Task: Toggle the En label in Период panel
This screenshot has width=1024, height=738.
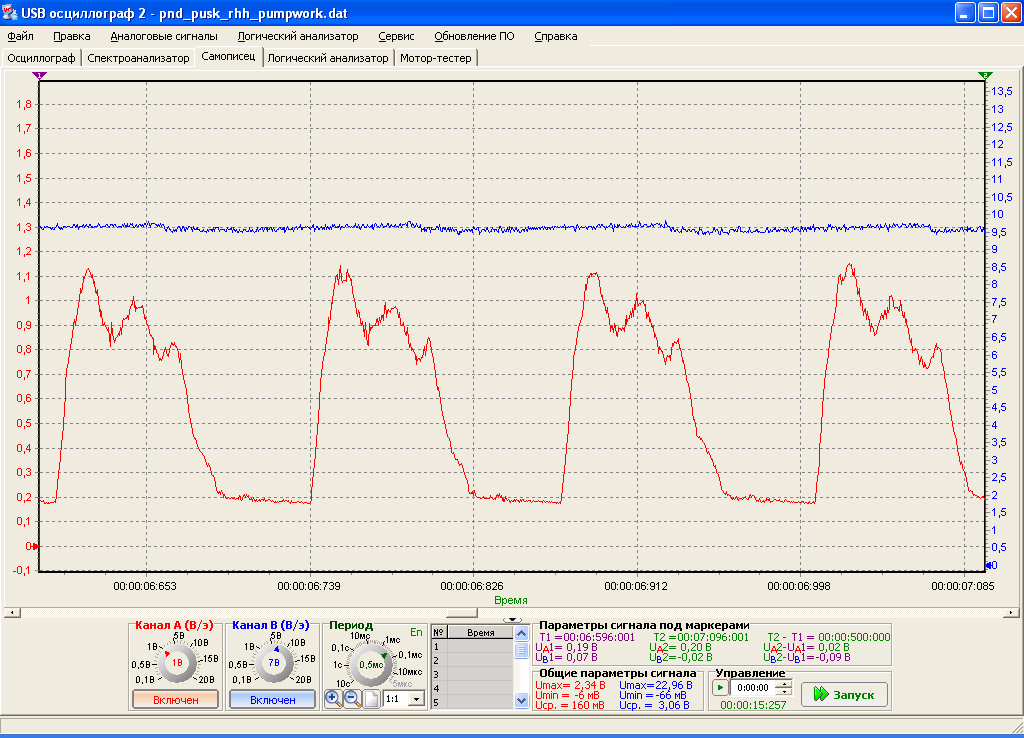Action: (416, 632)
